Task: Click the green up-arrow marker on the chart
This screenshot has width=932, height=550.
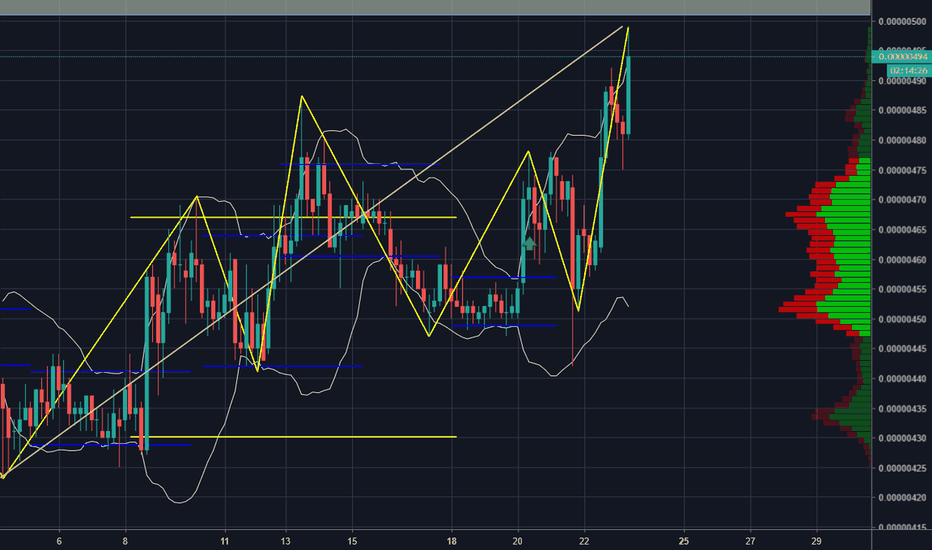Action: point(529,243)
